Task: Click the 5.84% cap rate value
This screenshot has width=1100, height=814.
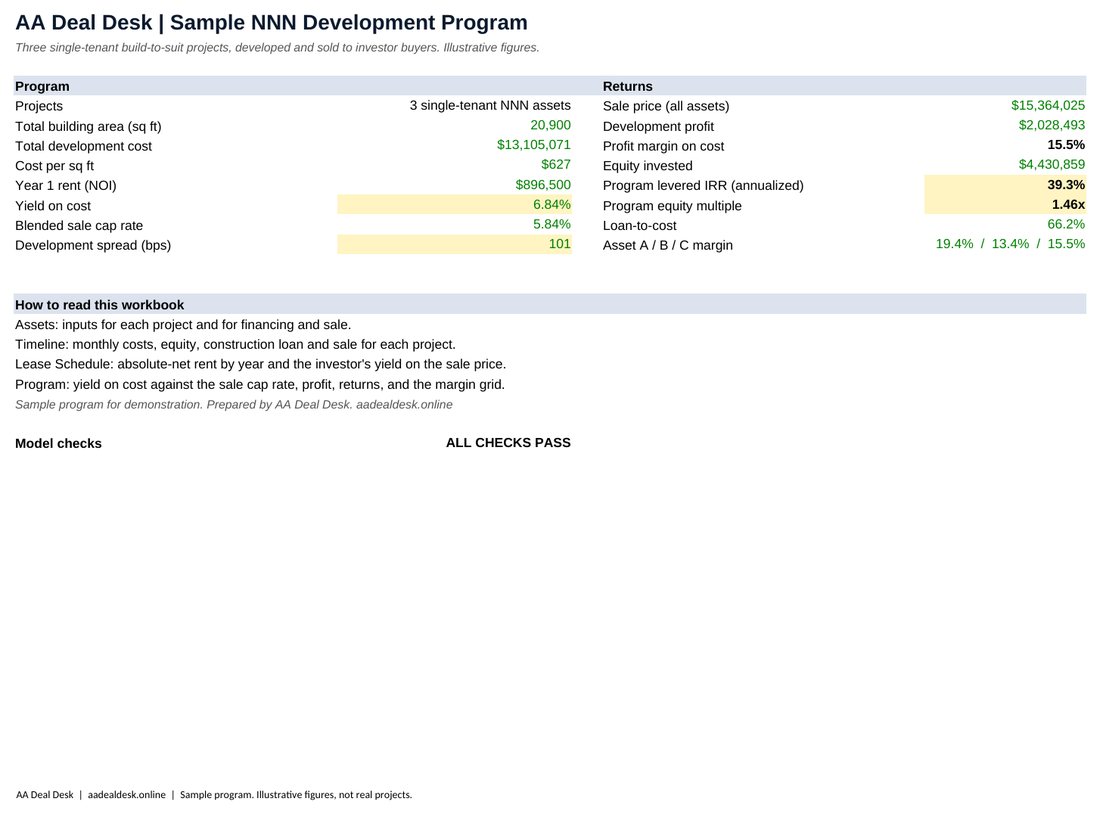Action: pos(551,224)
